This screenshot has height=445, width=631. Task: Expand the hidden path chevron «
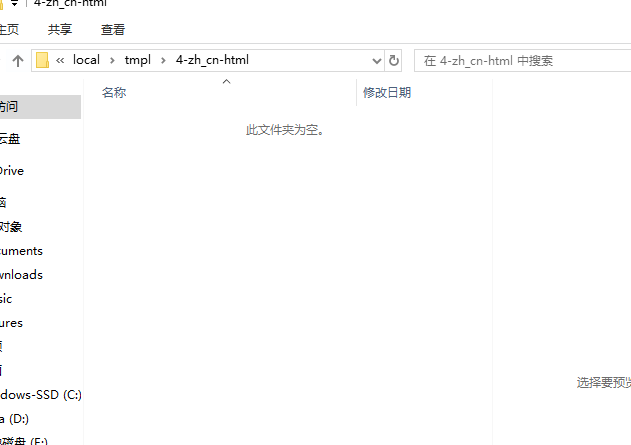coord(61,60)
